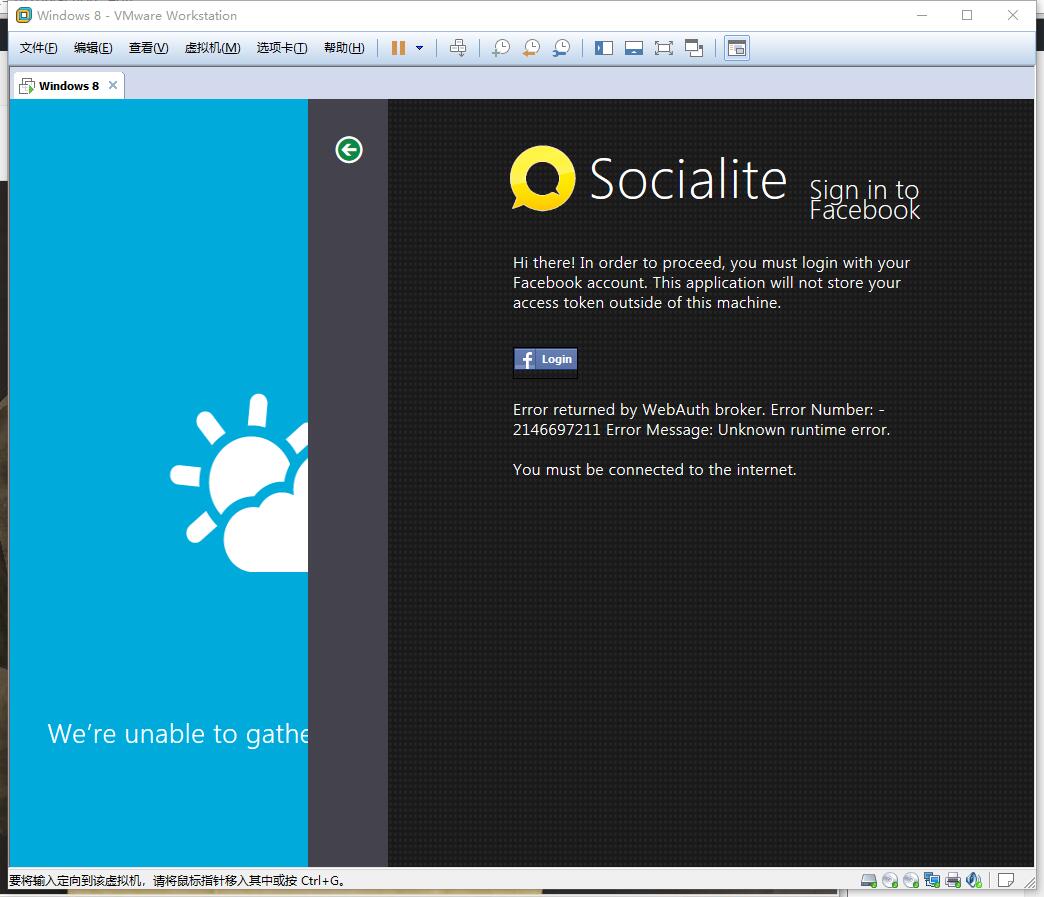Screen dimensions: 1044x897
Task: Open the 选项卡(T) menu
Action: [x=282, y=48]
